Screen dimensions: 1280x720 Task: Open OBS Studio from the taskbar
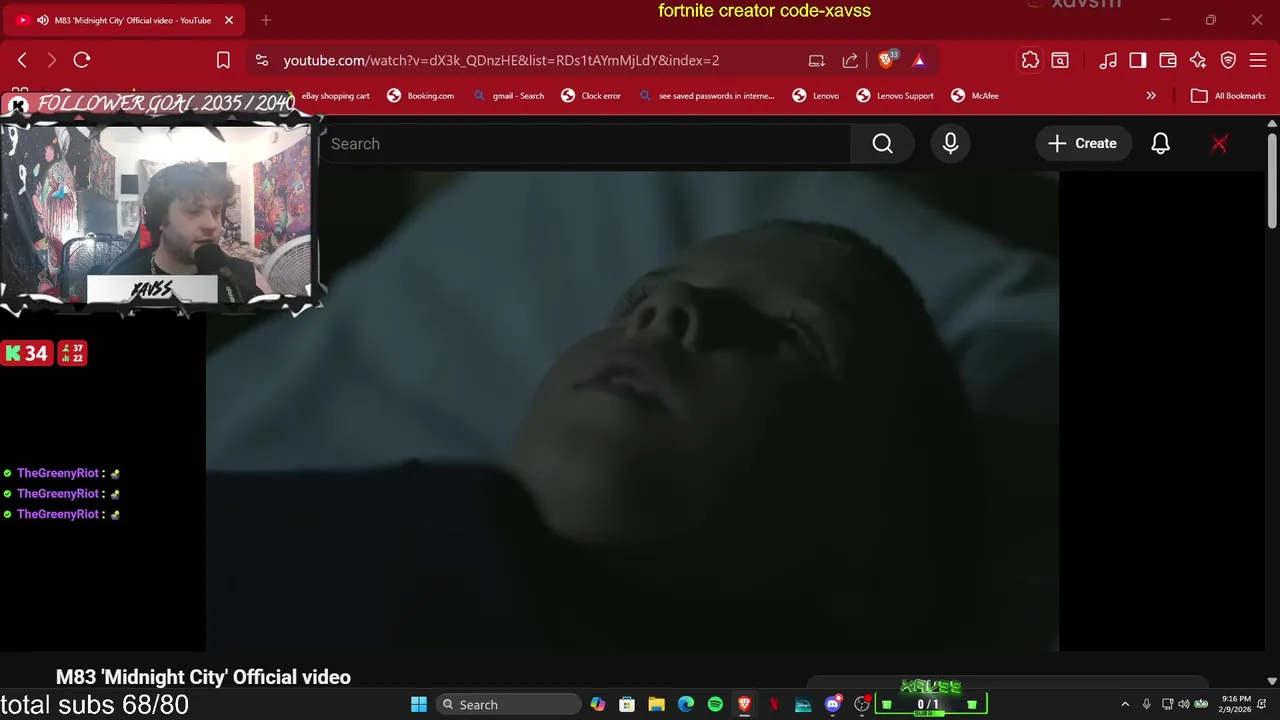tap(861, 704)
